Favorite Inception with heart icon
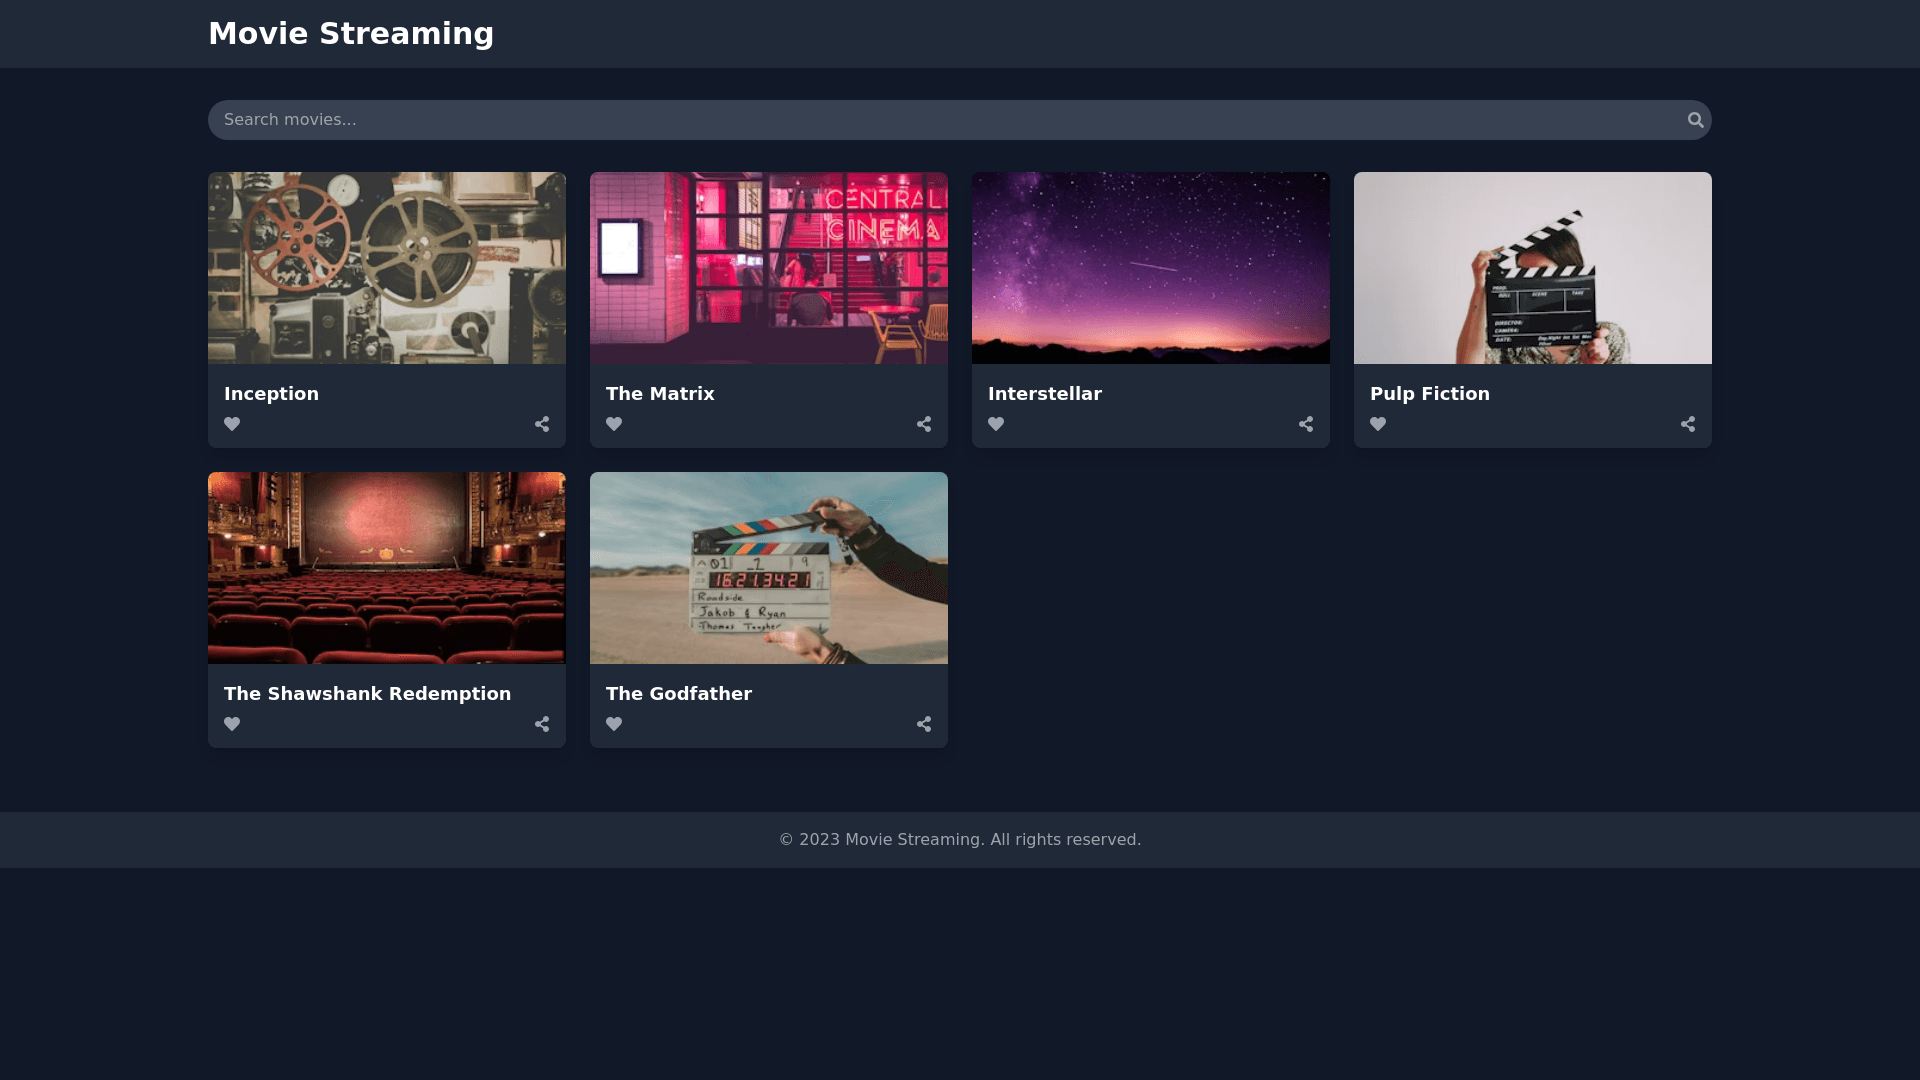The height and width of the screenshot is (1080, 1920). 232,424
